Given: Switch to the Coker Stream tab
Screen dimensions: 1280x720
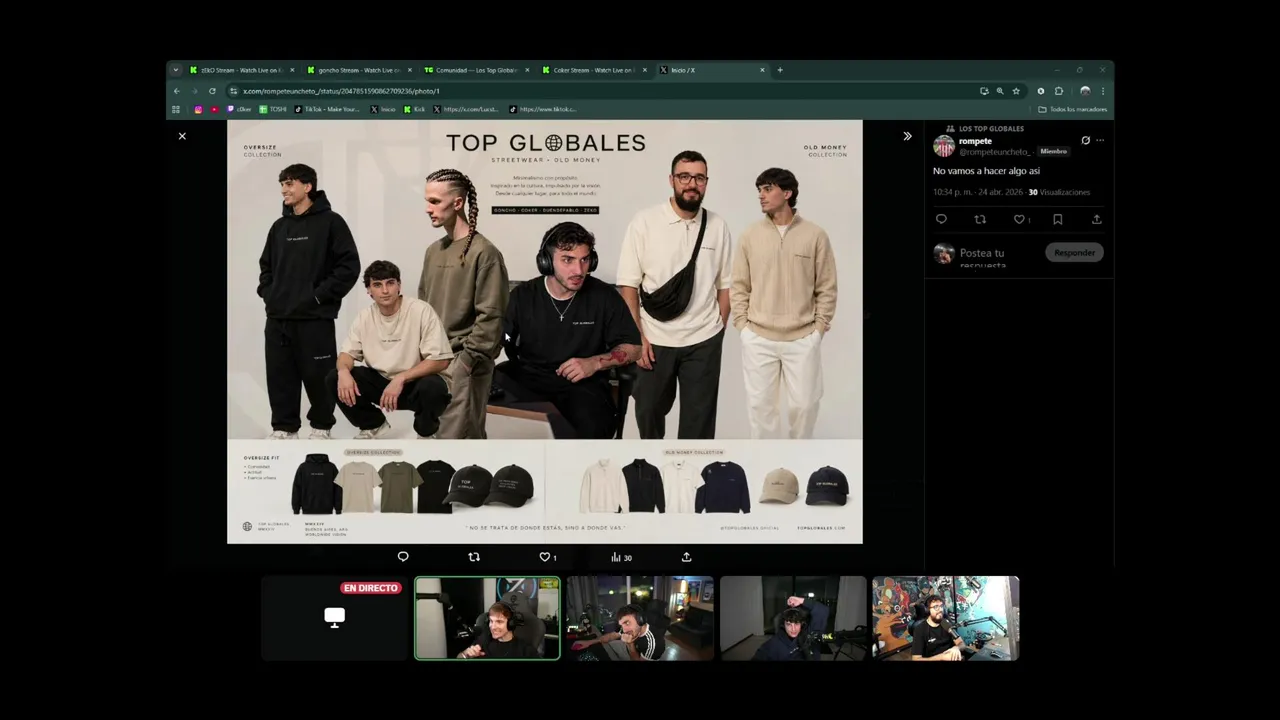Looking at the screenshot, I should [593, 70].
